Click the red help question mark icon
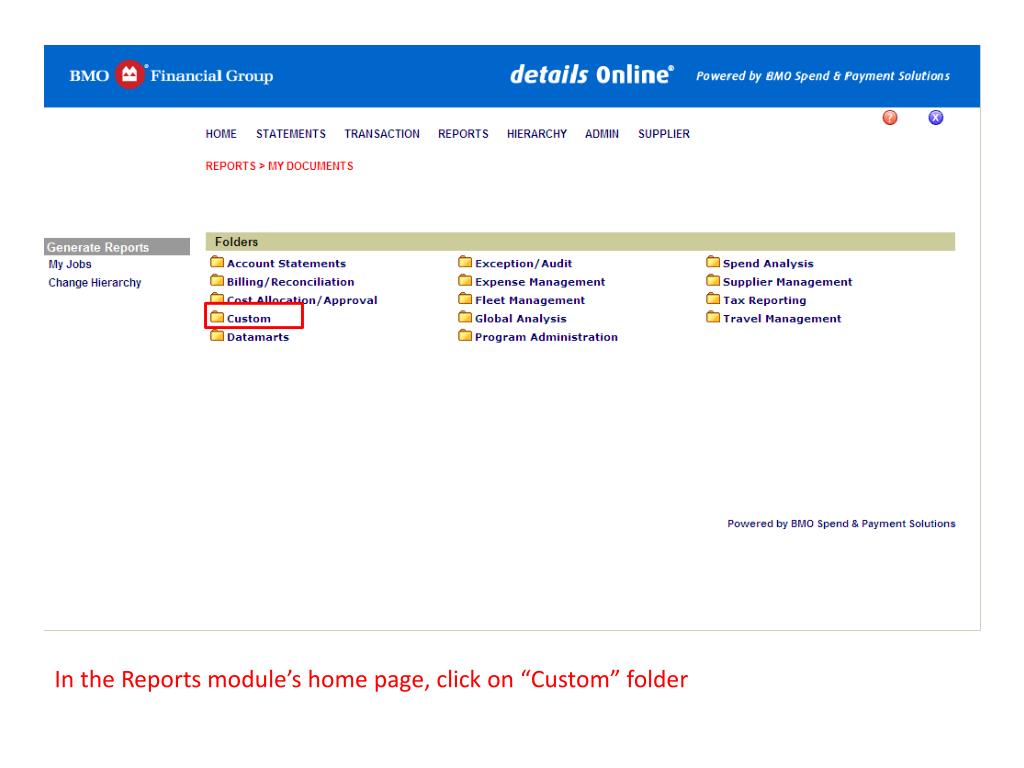 pyautogui.click(x=889, y=118)
